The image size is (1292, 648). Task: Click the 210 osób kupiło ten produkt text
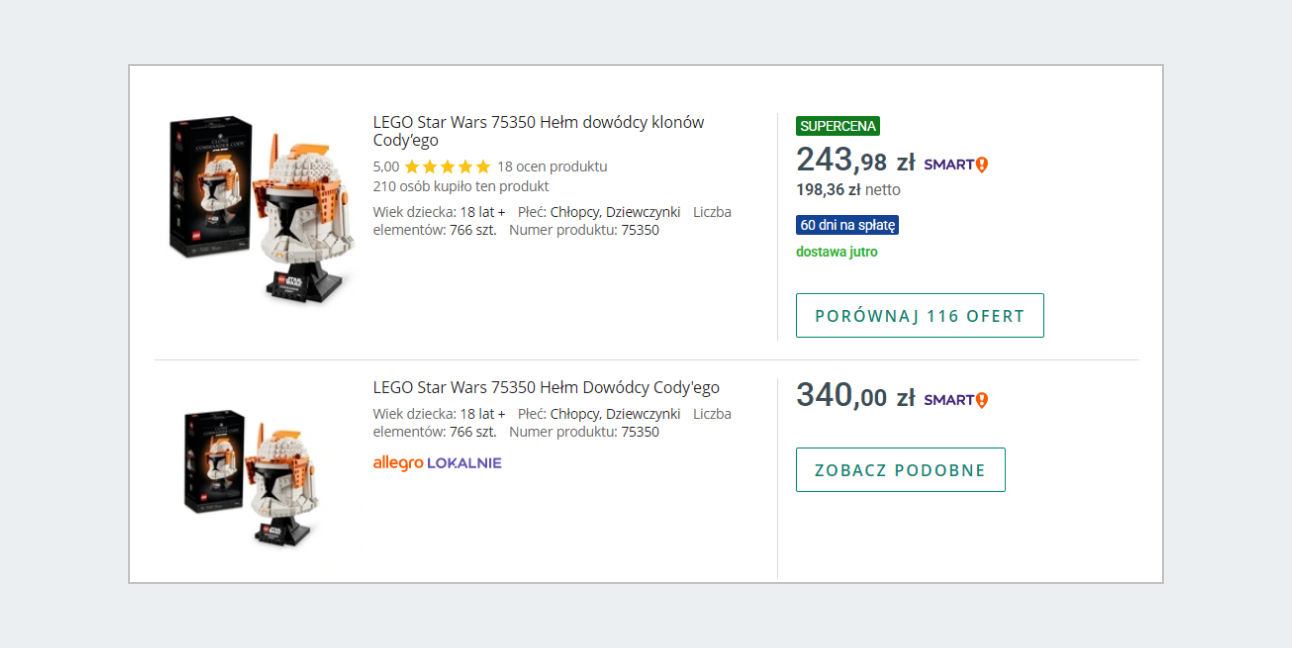[461, 186]
